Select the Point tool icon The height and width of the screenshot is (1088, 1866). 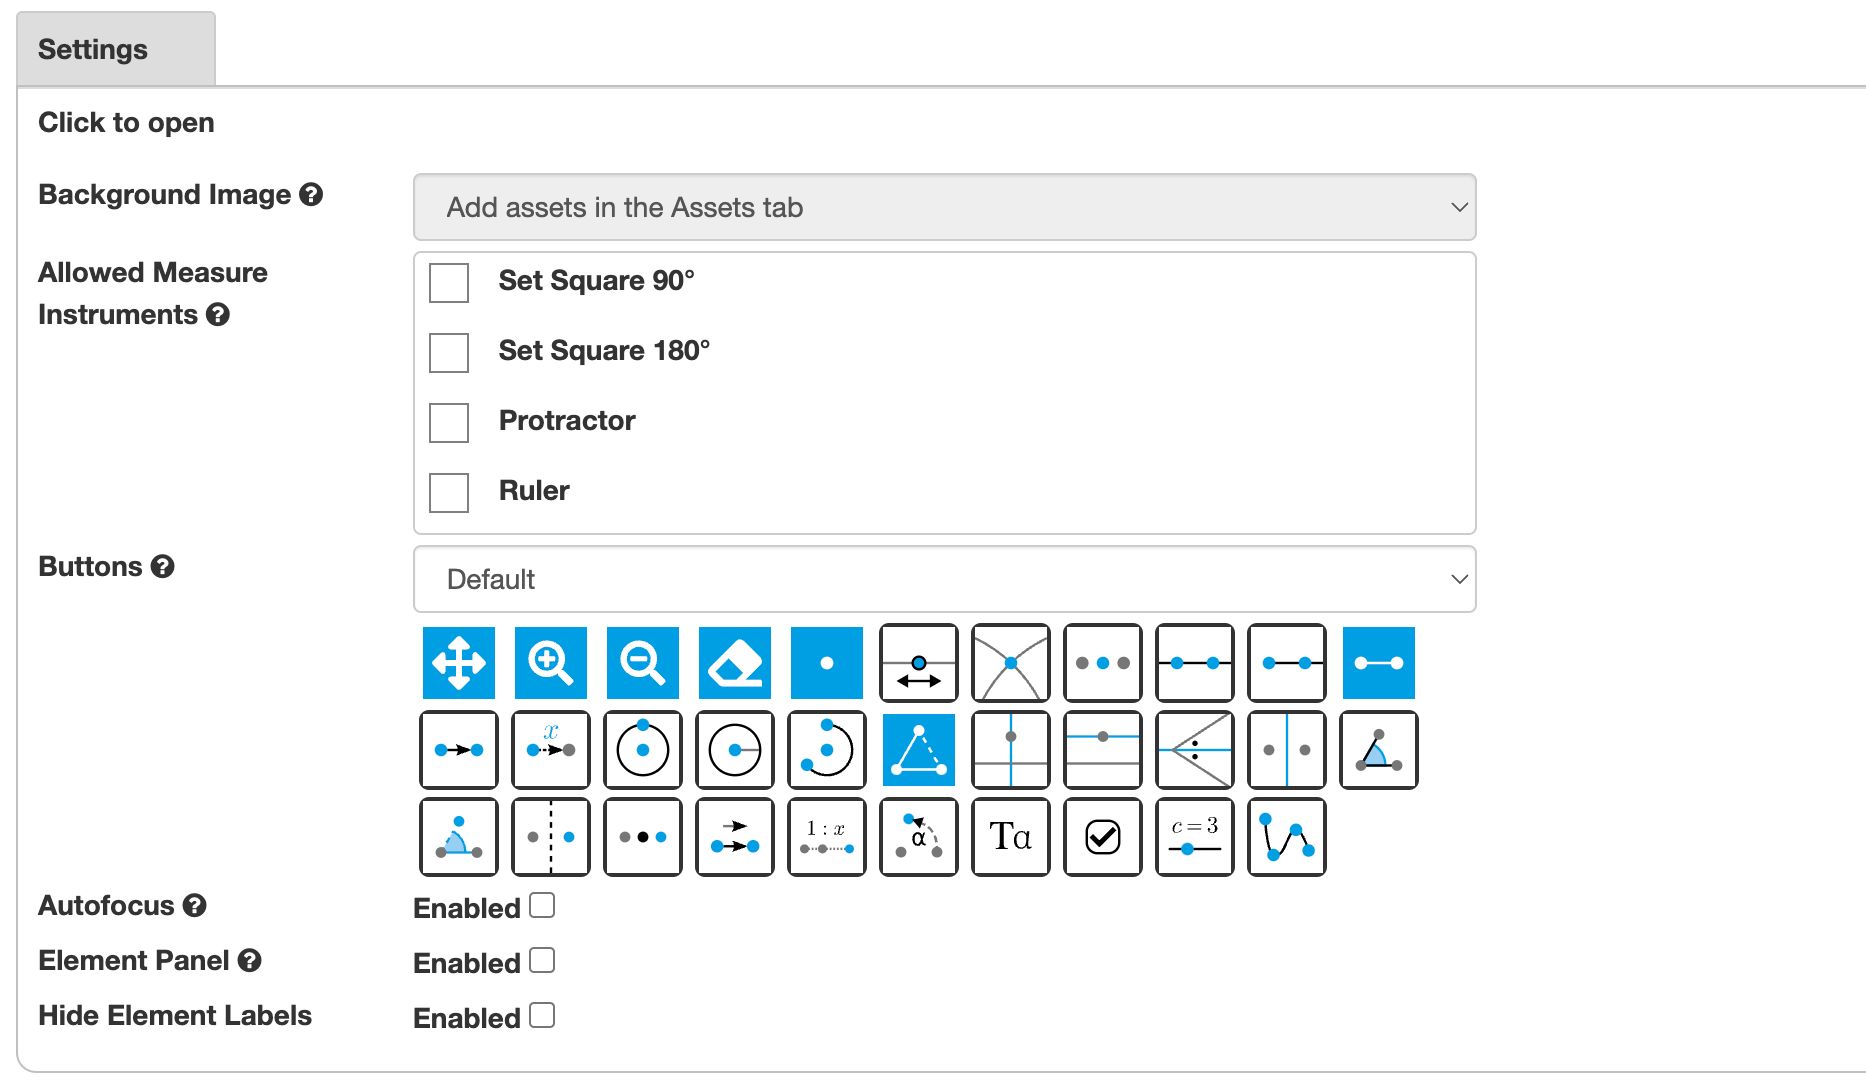827,662
